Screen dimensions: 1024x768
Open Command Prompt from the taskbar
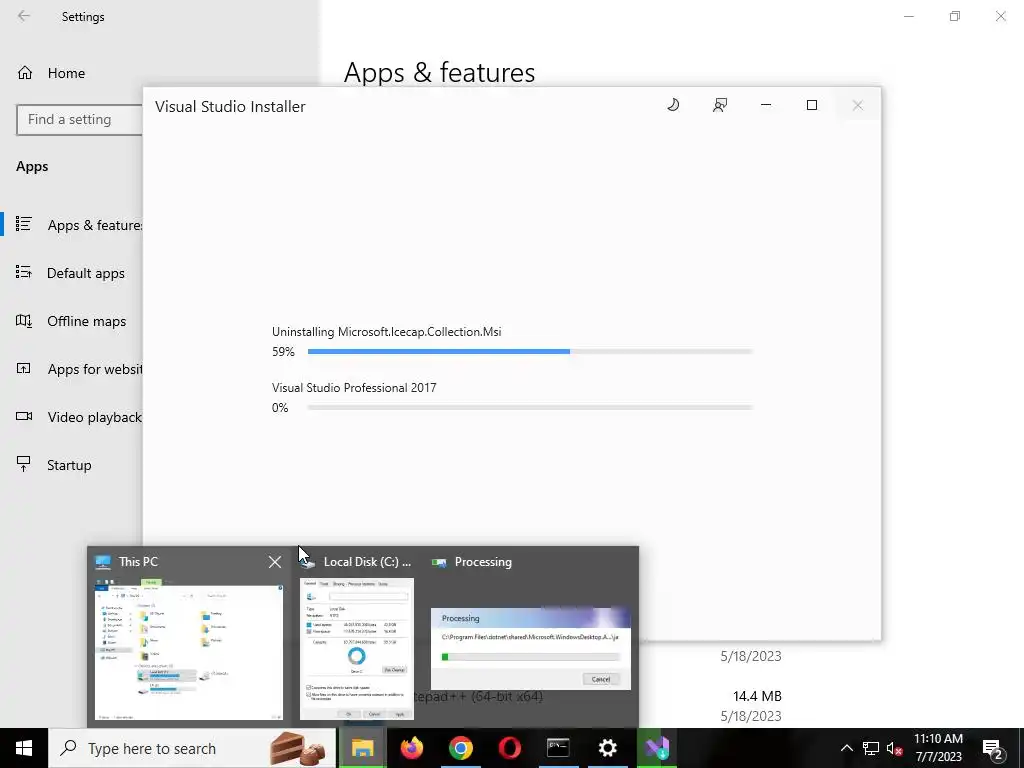pyautogui.click(x=558, y=748)
